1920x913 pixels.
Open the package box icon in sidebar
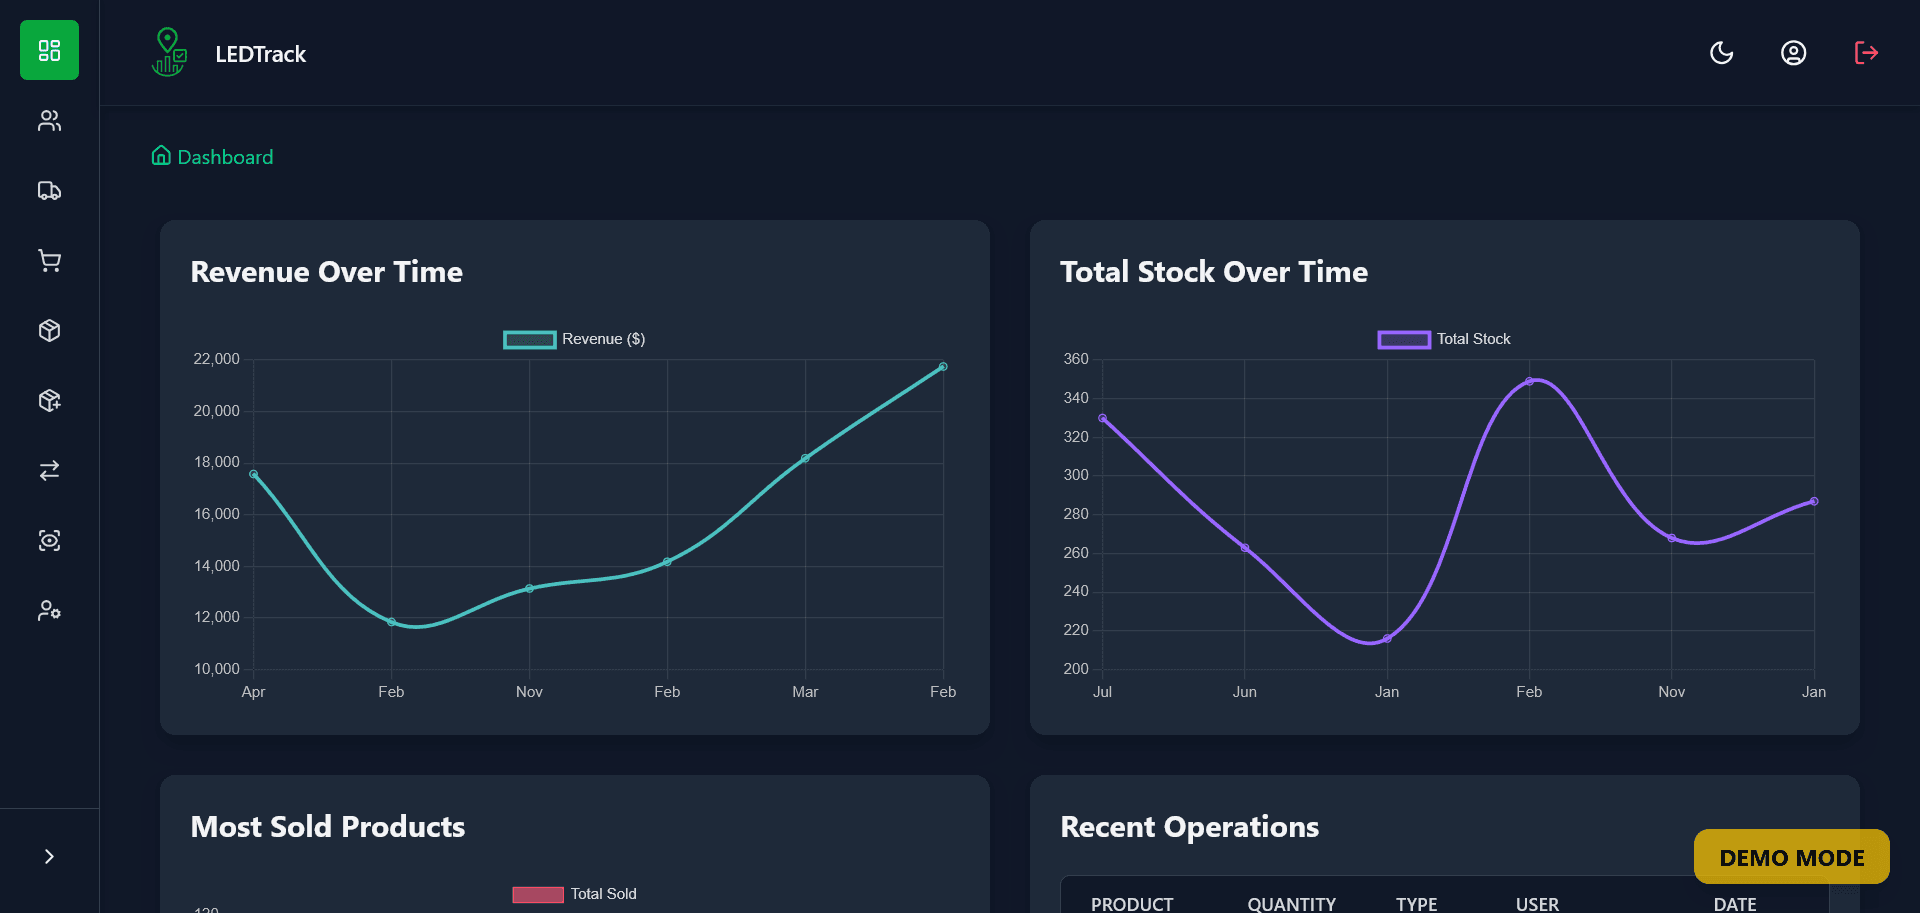point(49,331)
